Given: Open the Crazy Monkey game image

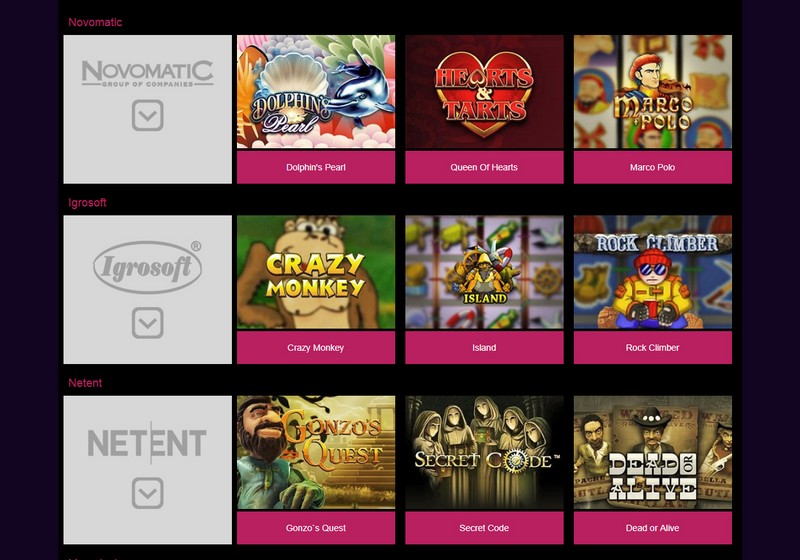Looking at the screenshot, I should click(316, 272).
